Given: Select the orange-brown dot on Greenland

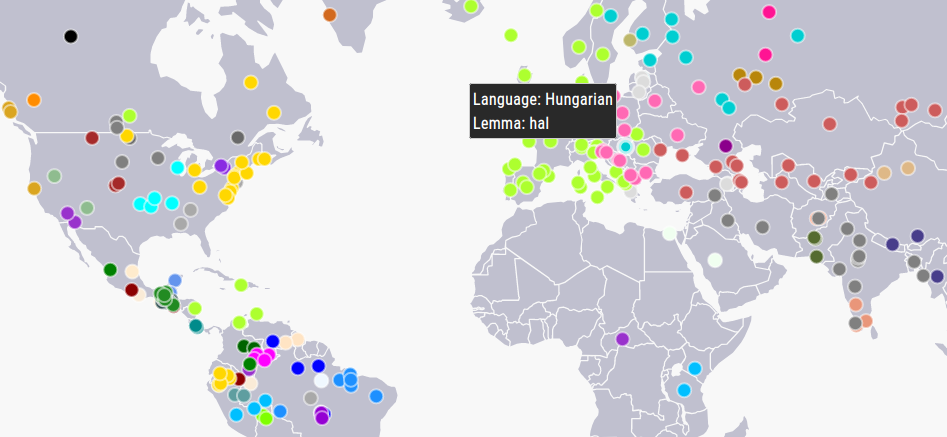Looking at the screenshot, I should 330,14.
